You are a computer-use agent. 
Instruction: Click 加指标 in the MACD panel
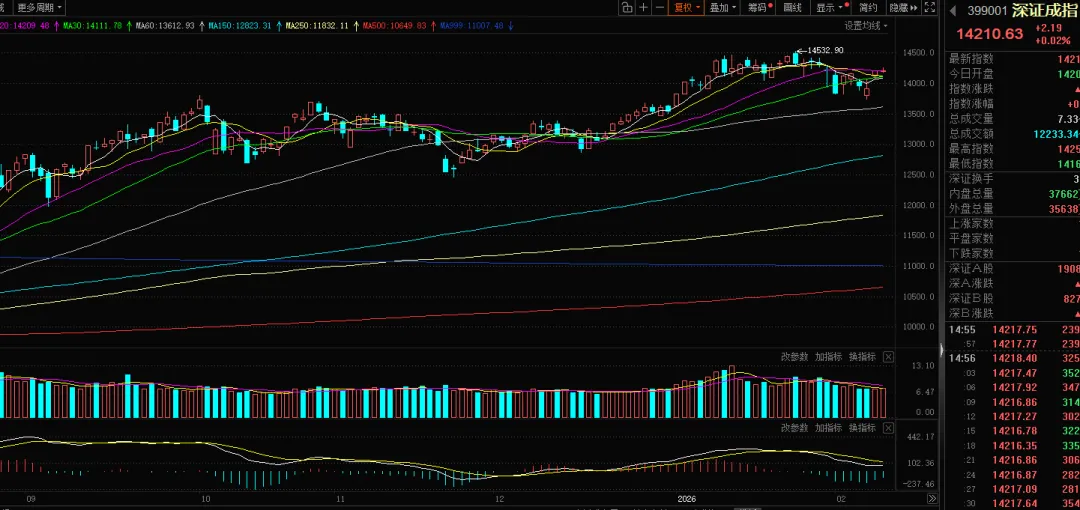point(828,427)
